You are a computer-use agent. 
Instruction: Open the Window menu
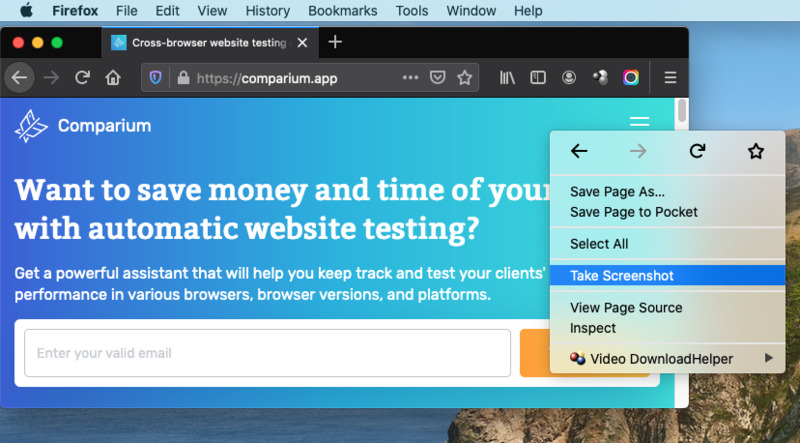click(x=471, y=11)
